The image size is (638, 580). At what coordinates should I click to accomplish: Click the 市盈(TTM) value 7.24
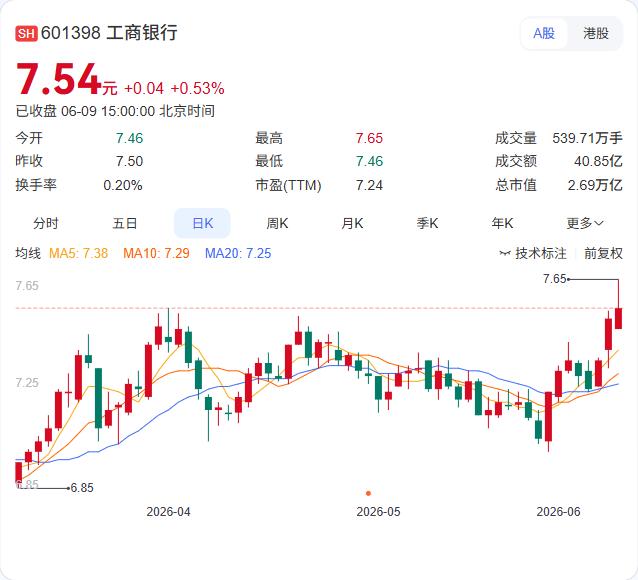369,186
